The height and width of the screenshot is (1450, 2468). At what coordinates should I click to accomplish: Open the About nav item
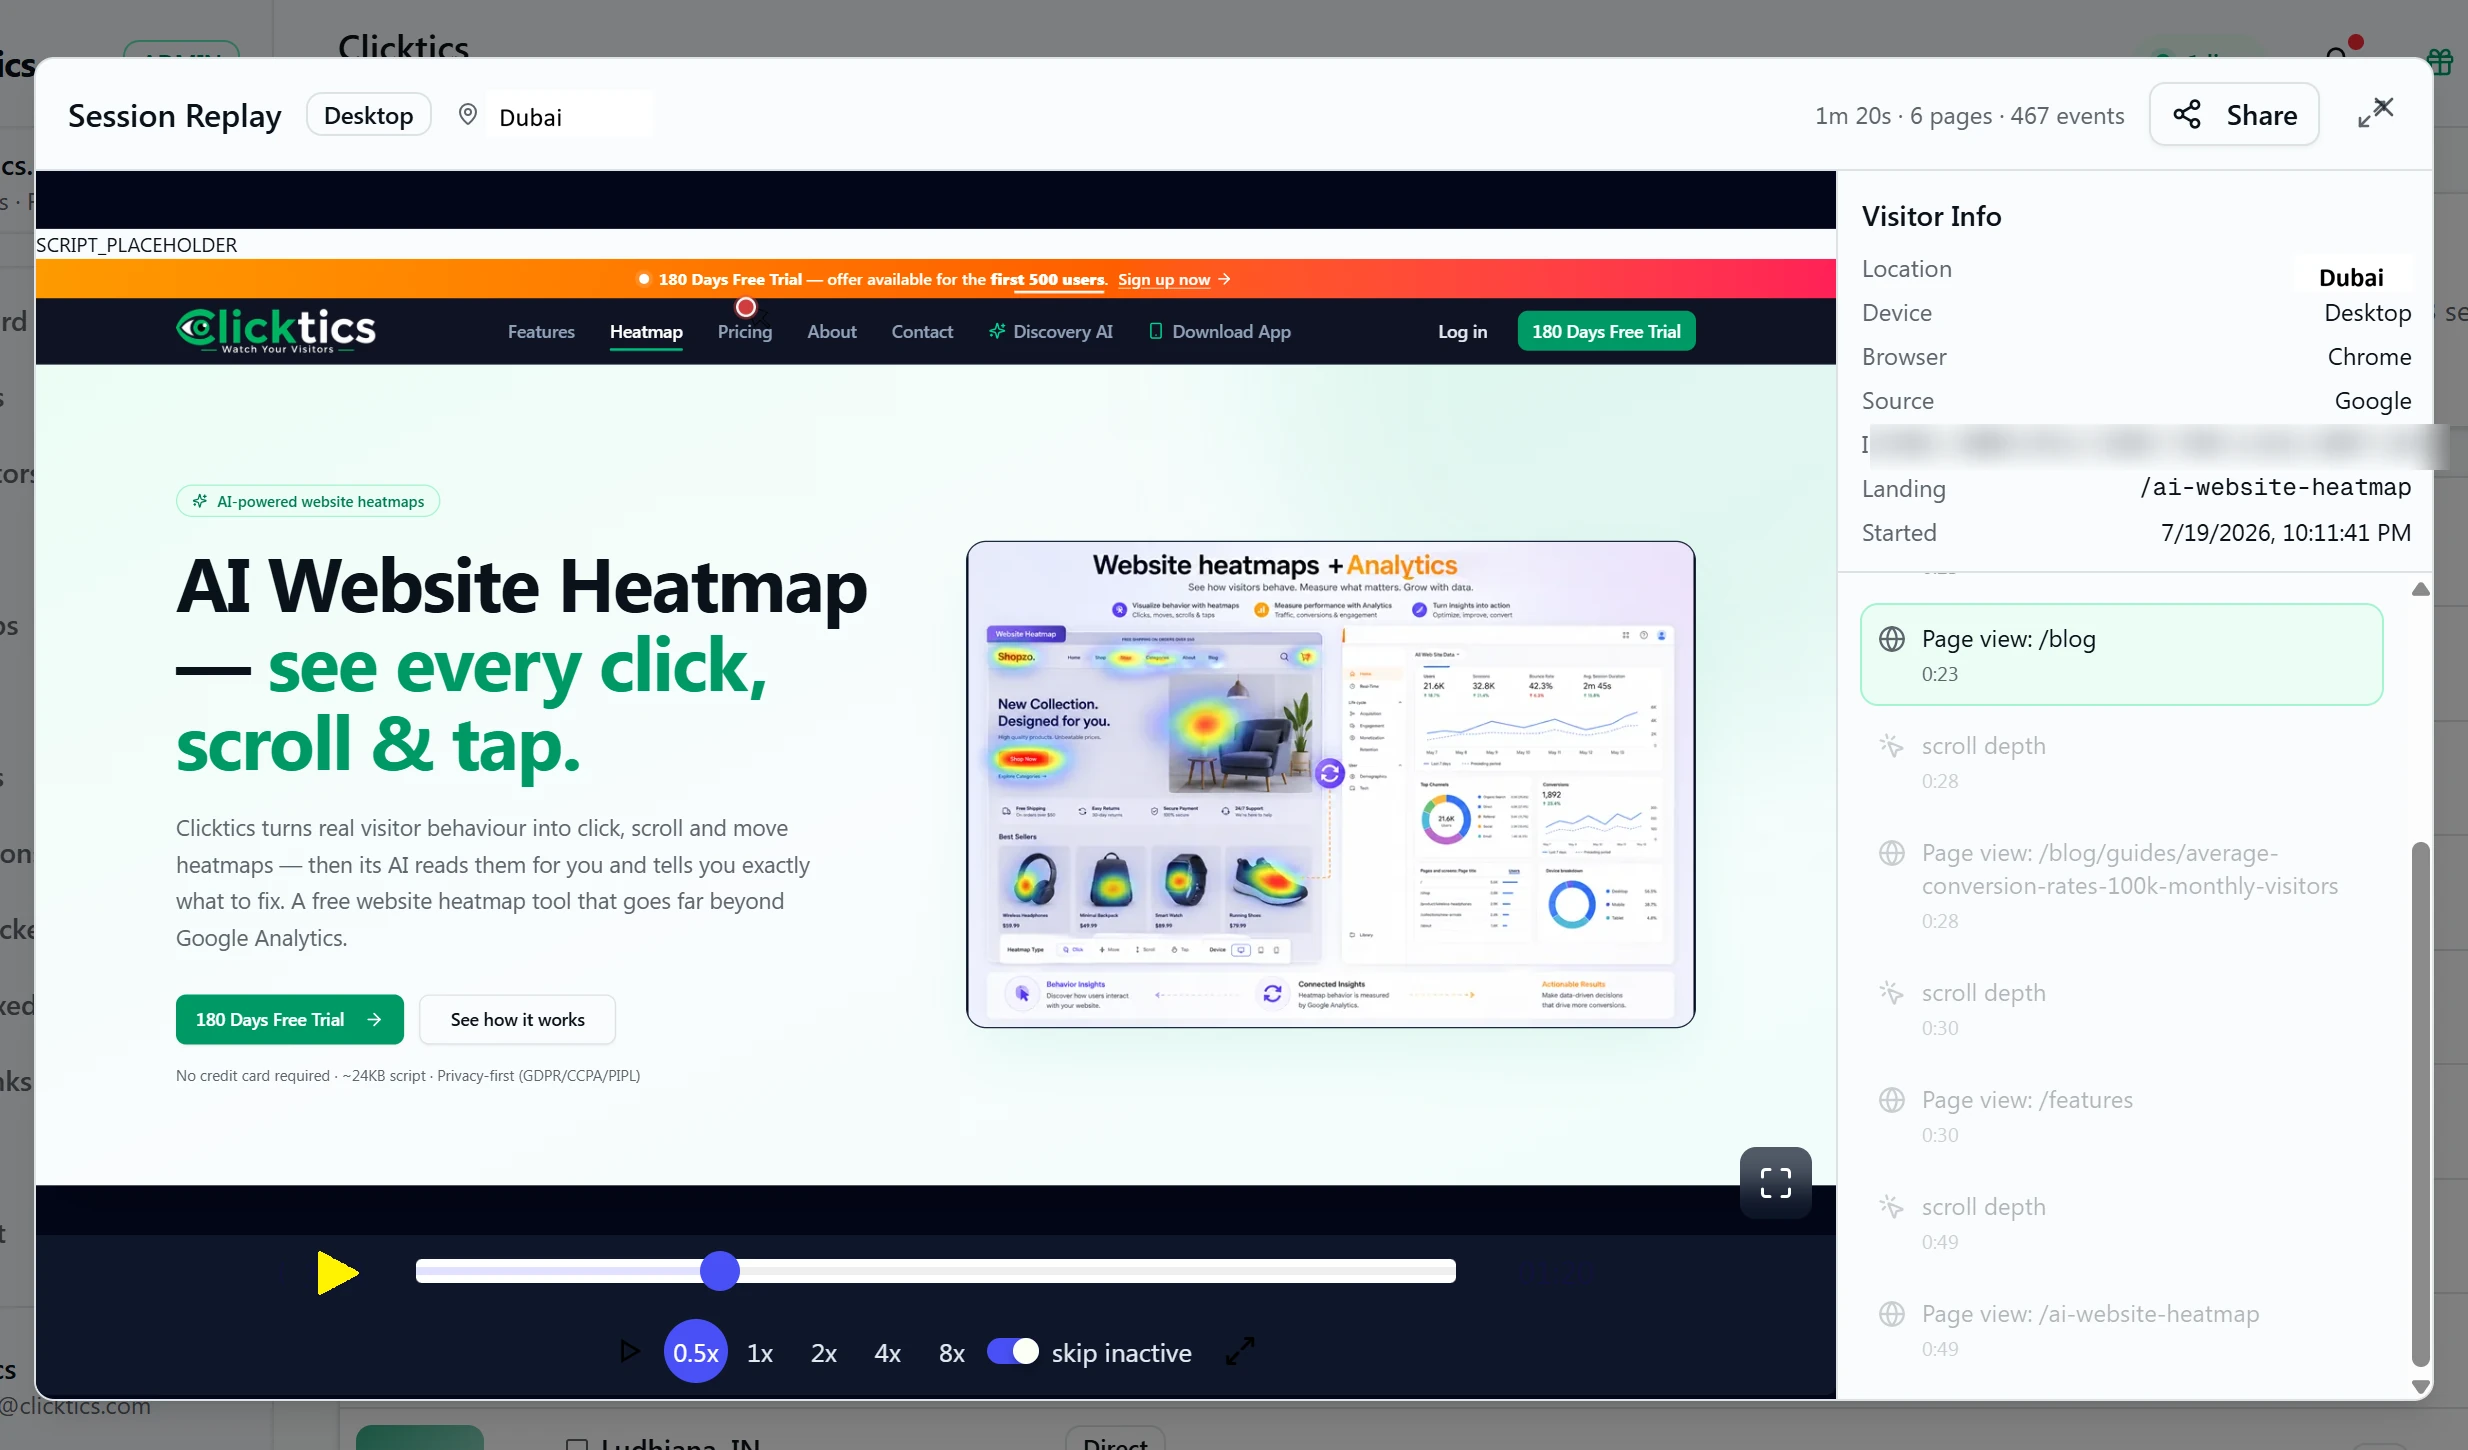832,331
